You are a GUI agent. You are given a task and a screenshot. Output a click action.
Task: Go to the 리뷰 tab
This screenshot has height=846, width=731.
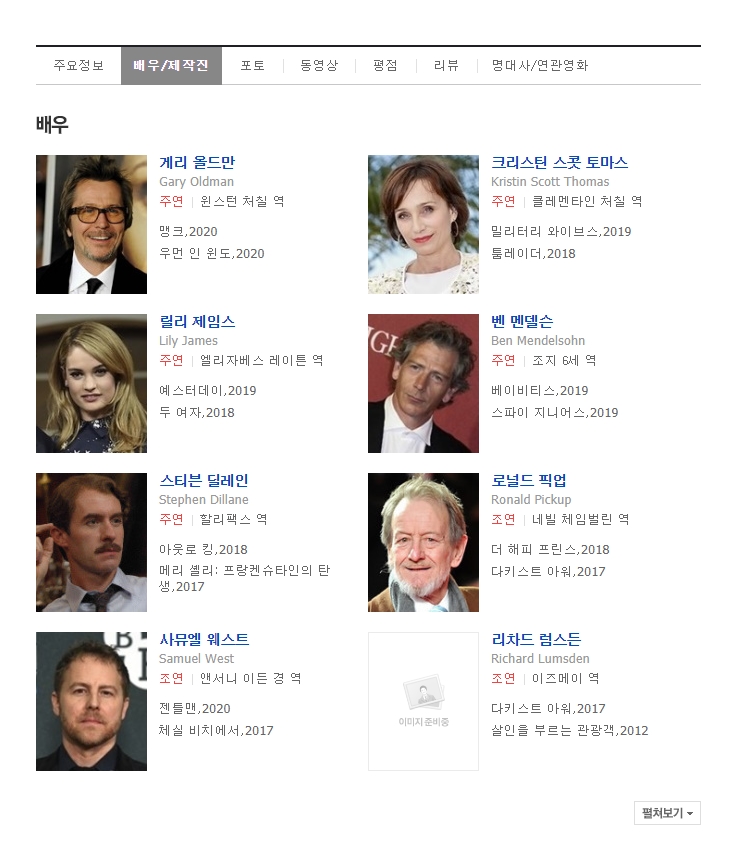(446, 65)
